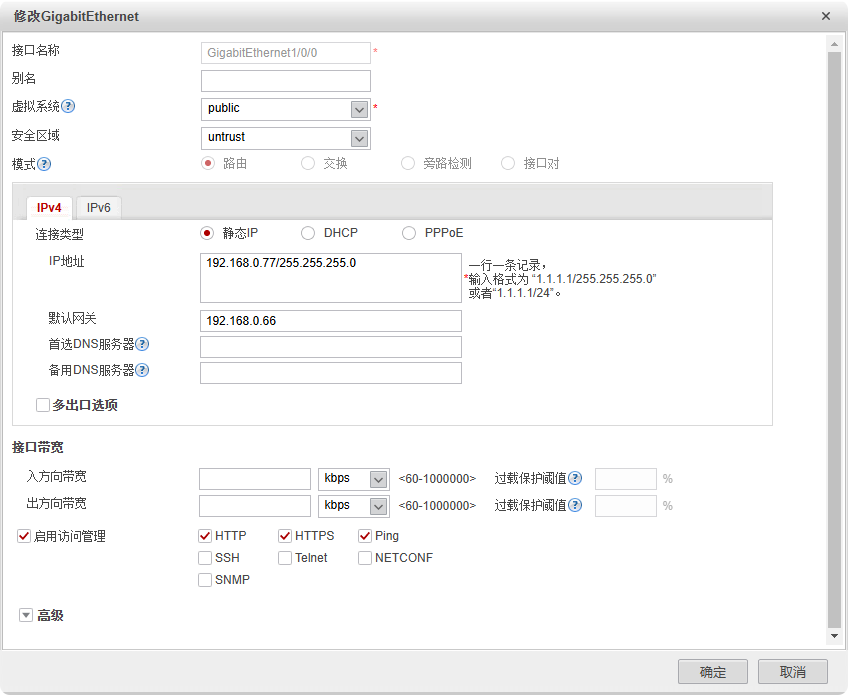Screen dimensions: 848x695
Task: Click help icon next to 首选DNS服务器
Action: [142, 345]
